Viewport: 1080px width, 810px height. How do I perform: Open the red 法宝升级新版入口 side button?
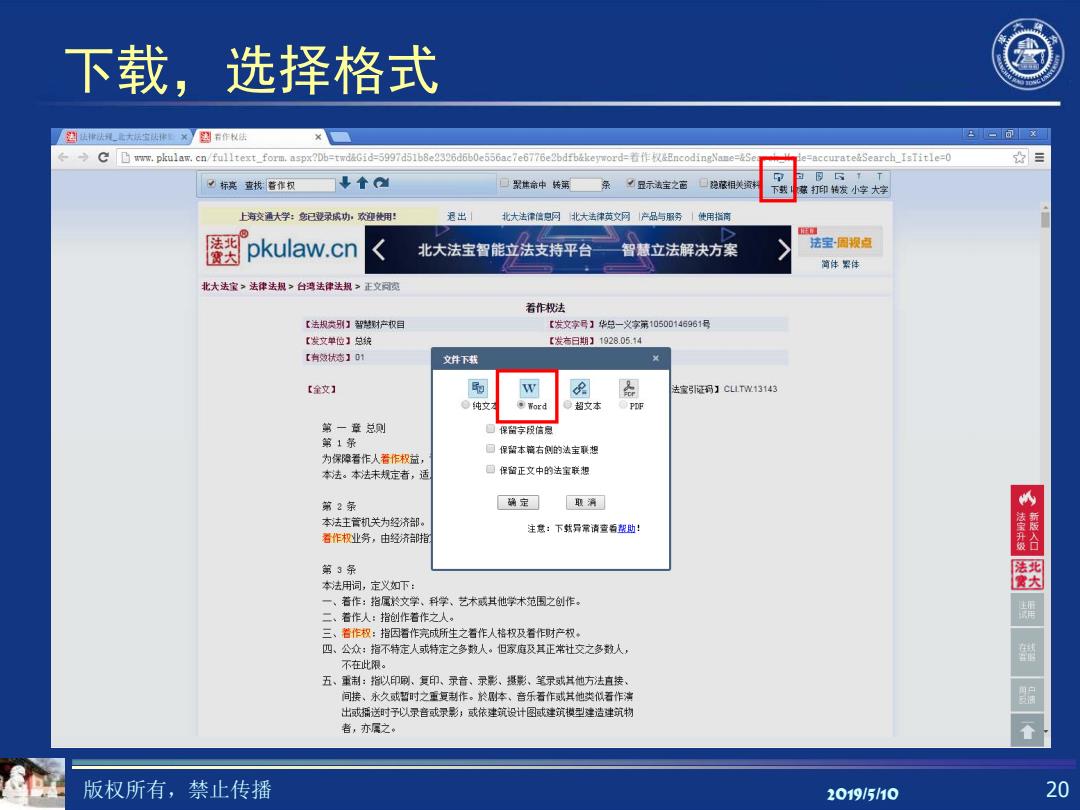click(1027, 520)
